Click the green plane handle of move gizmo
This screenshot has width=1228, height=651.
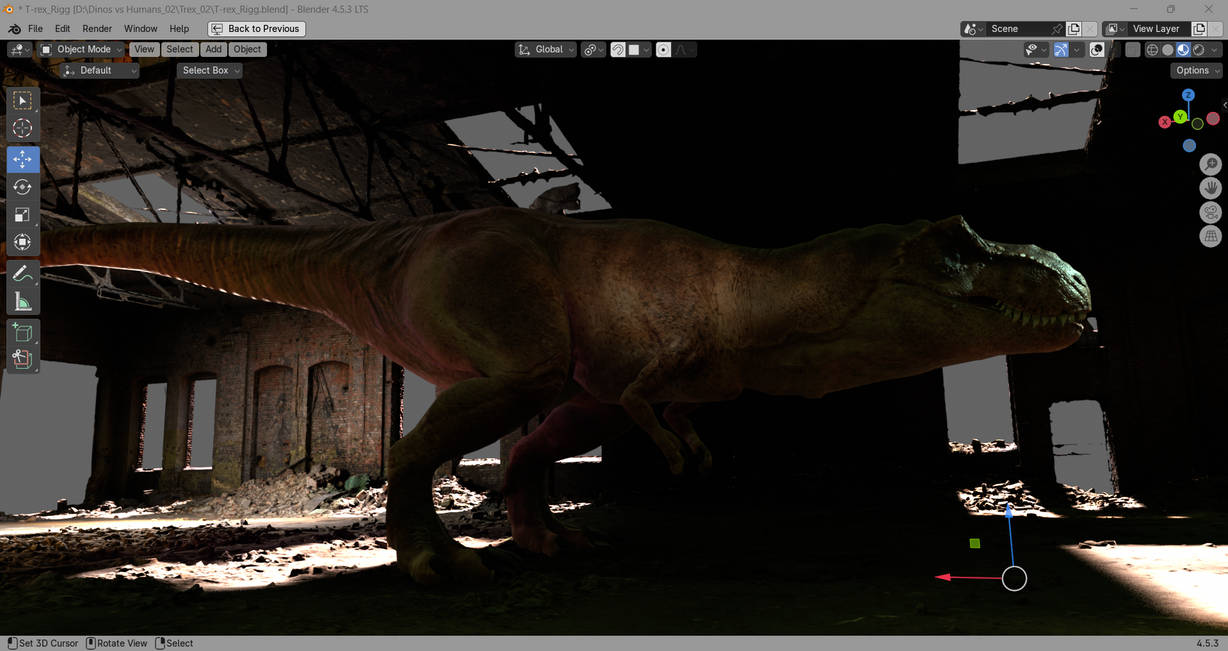click(975, 543)
